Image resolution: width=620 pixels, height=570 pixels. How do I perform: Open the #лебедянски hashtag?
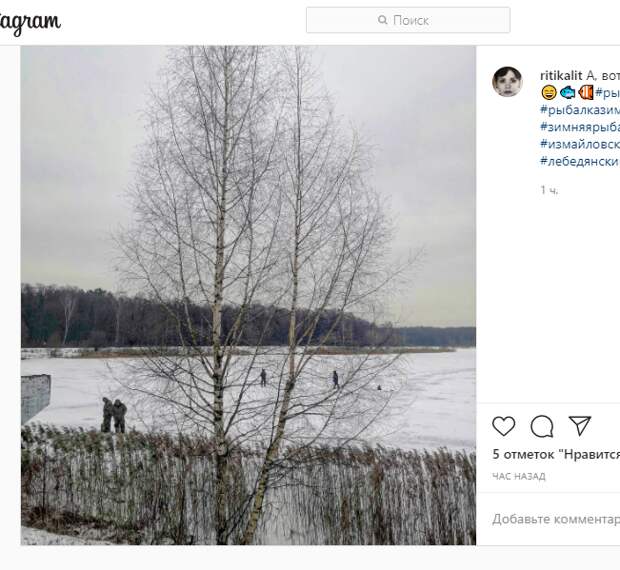click(580, 161)
